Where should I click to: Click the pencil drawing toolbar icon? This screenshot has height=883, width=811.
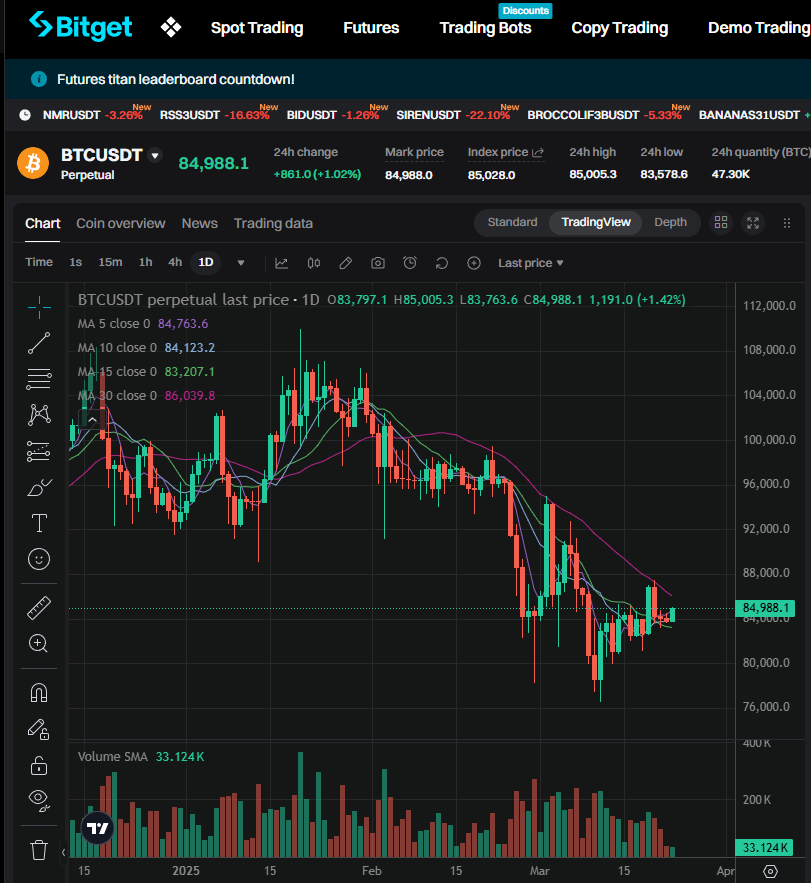(346, 263)
